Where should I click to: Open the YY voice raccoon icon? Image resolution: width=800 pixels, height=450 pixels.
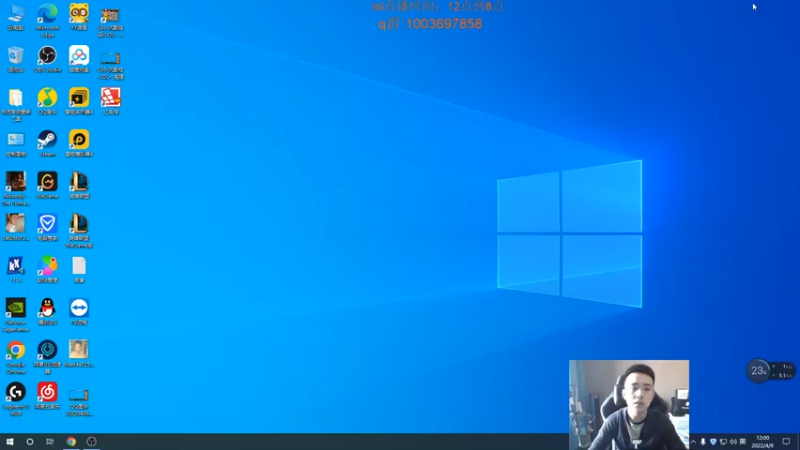click(x=79, y=17)
